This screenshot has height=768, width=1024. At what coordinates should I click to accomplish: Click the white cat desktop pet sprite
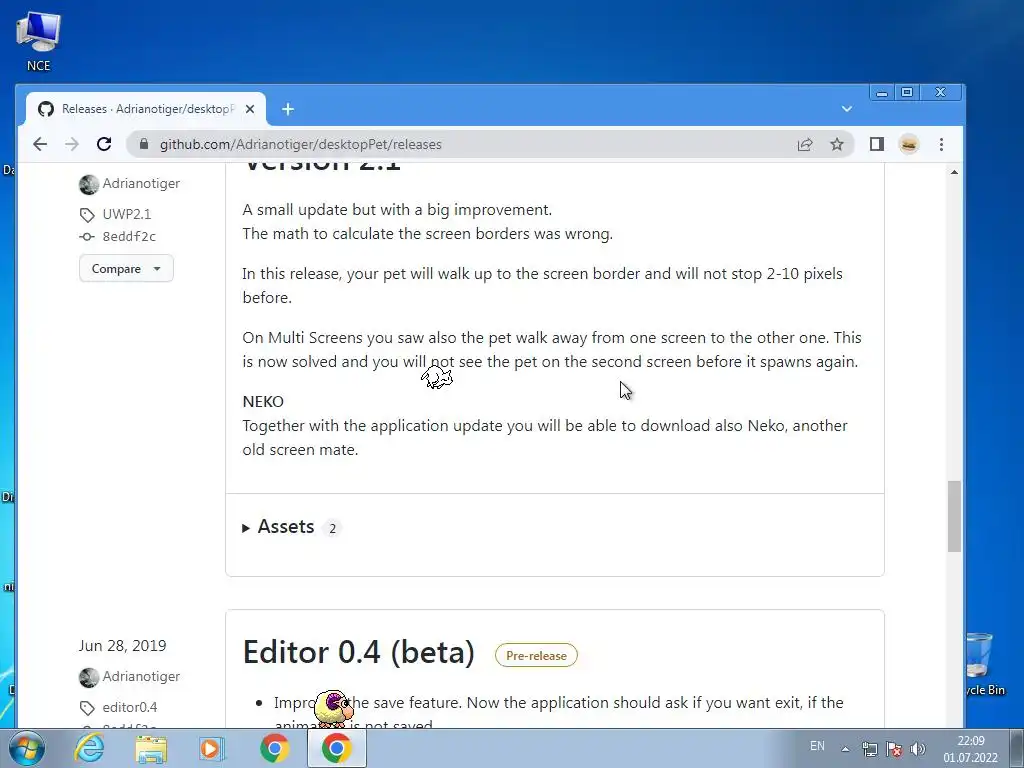[x=437, y=377]
